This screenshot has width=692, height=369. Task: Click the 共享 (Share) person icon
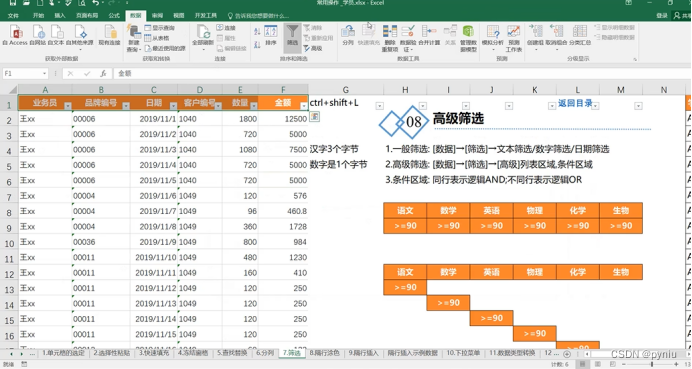pos(677,15)
